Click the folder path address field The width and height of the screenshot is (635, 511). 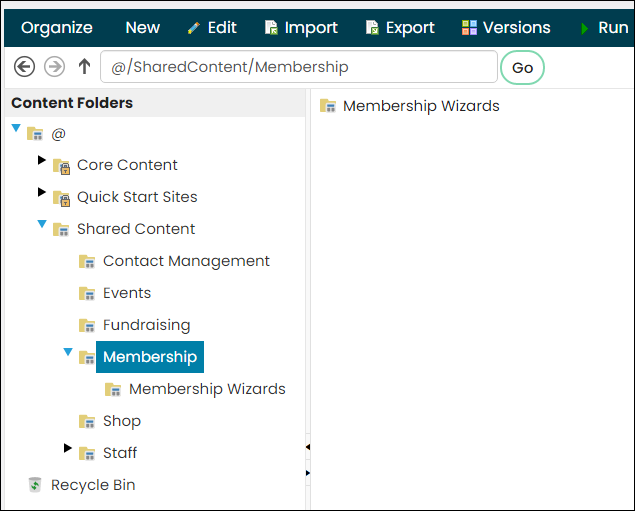click(x=299, y=67)
